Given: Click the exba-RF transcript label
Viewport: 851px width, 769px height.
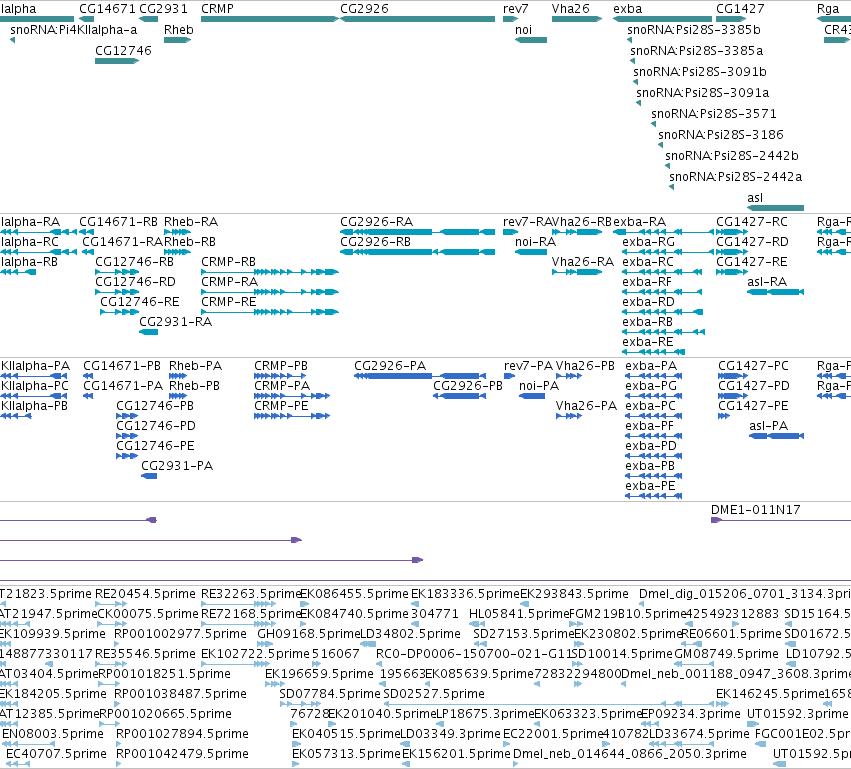Looking at the screenshot, I should (646, 282).
